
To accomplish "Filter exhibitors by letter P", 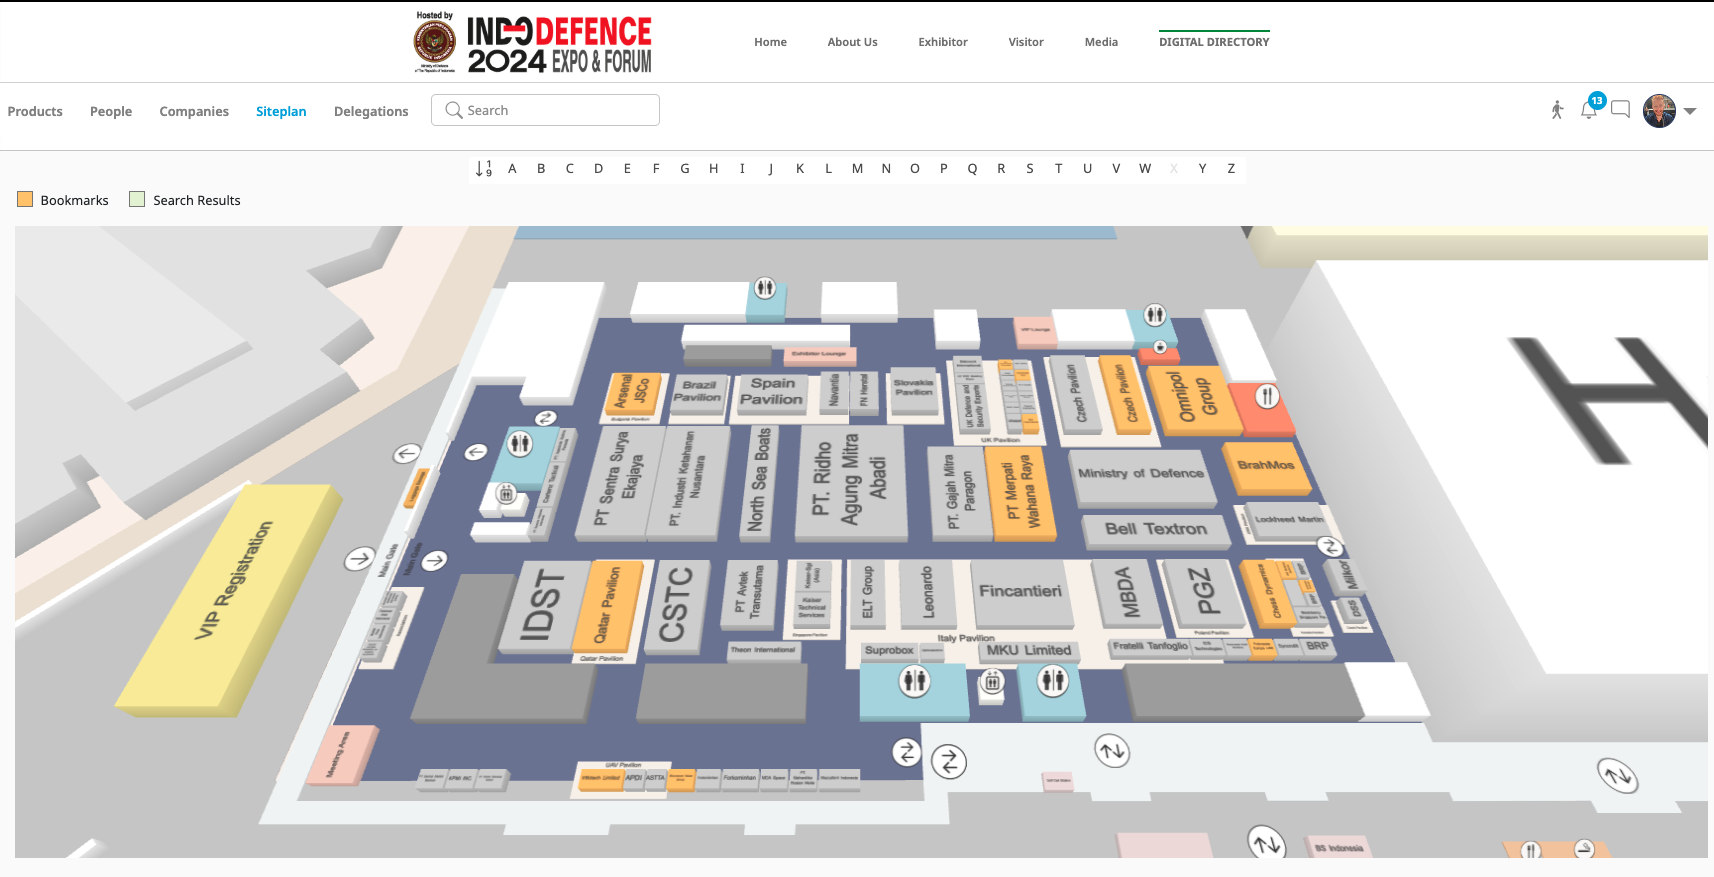I will coord(943,168).
